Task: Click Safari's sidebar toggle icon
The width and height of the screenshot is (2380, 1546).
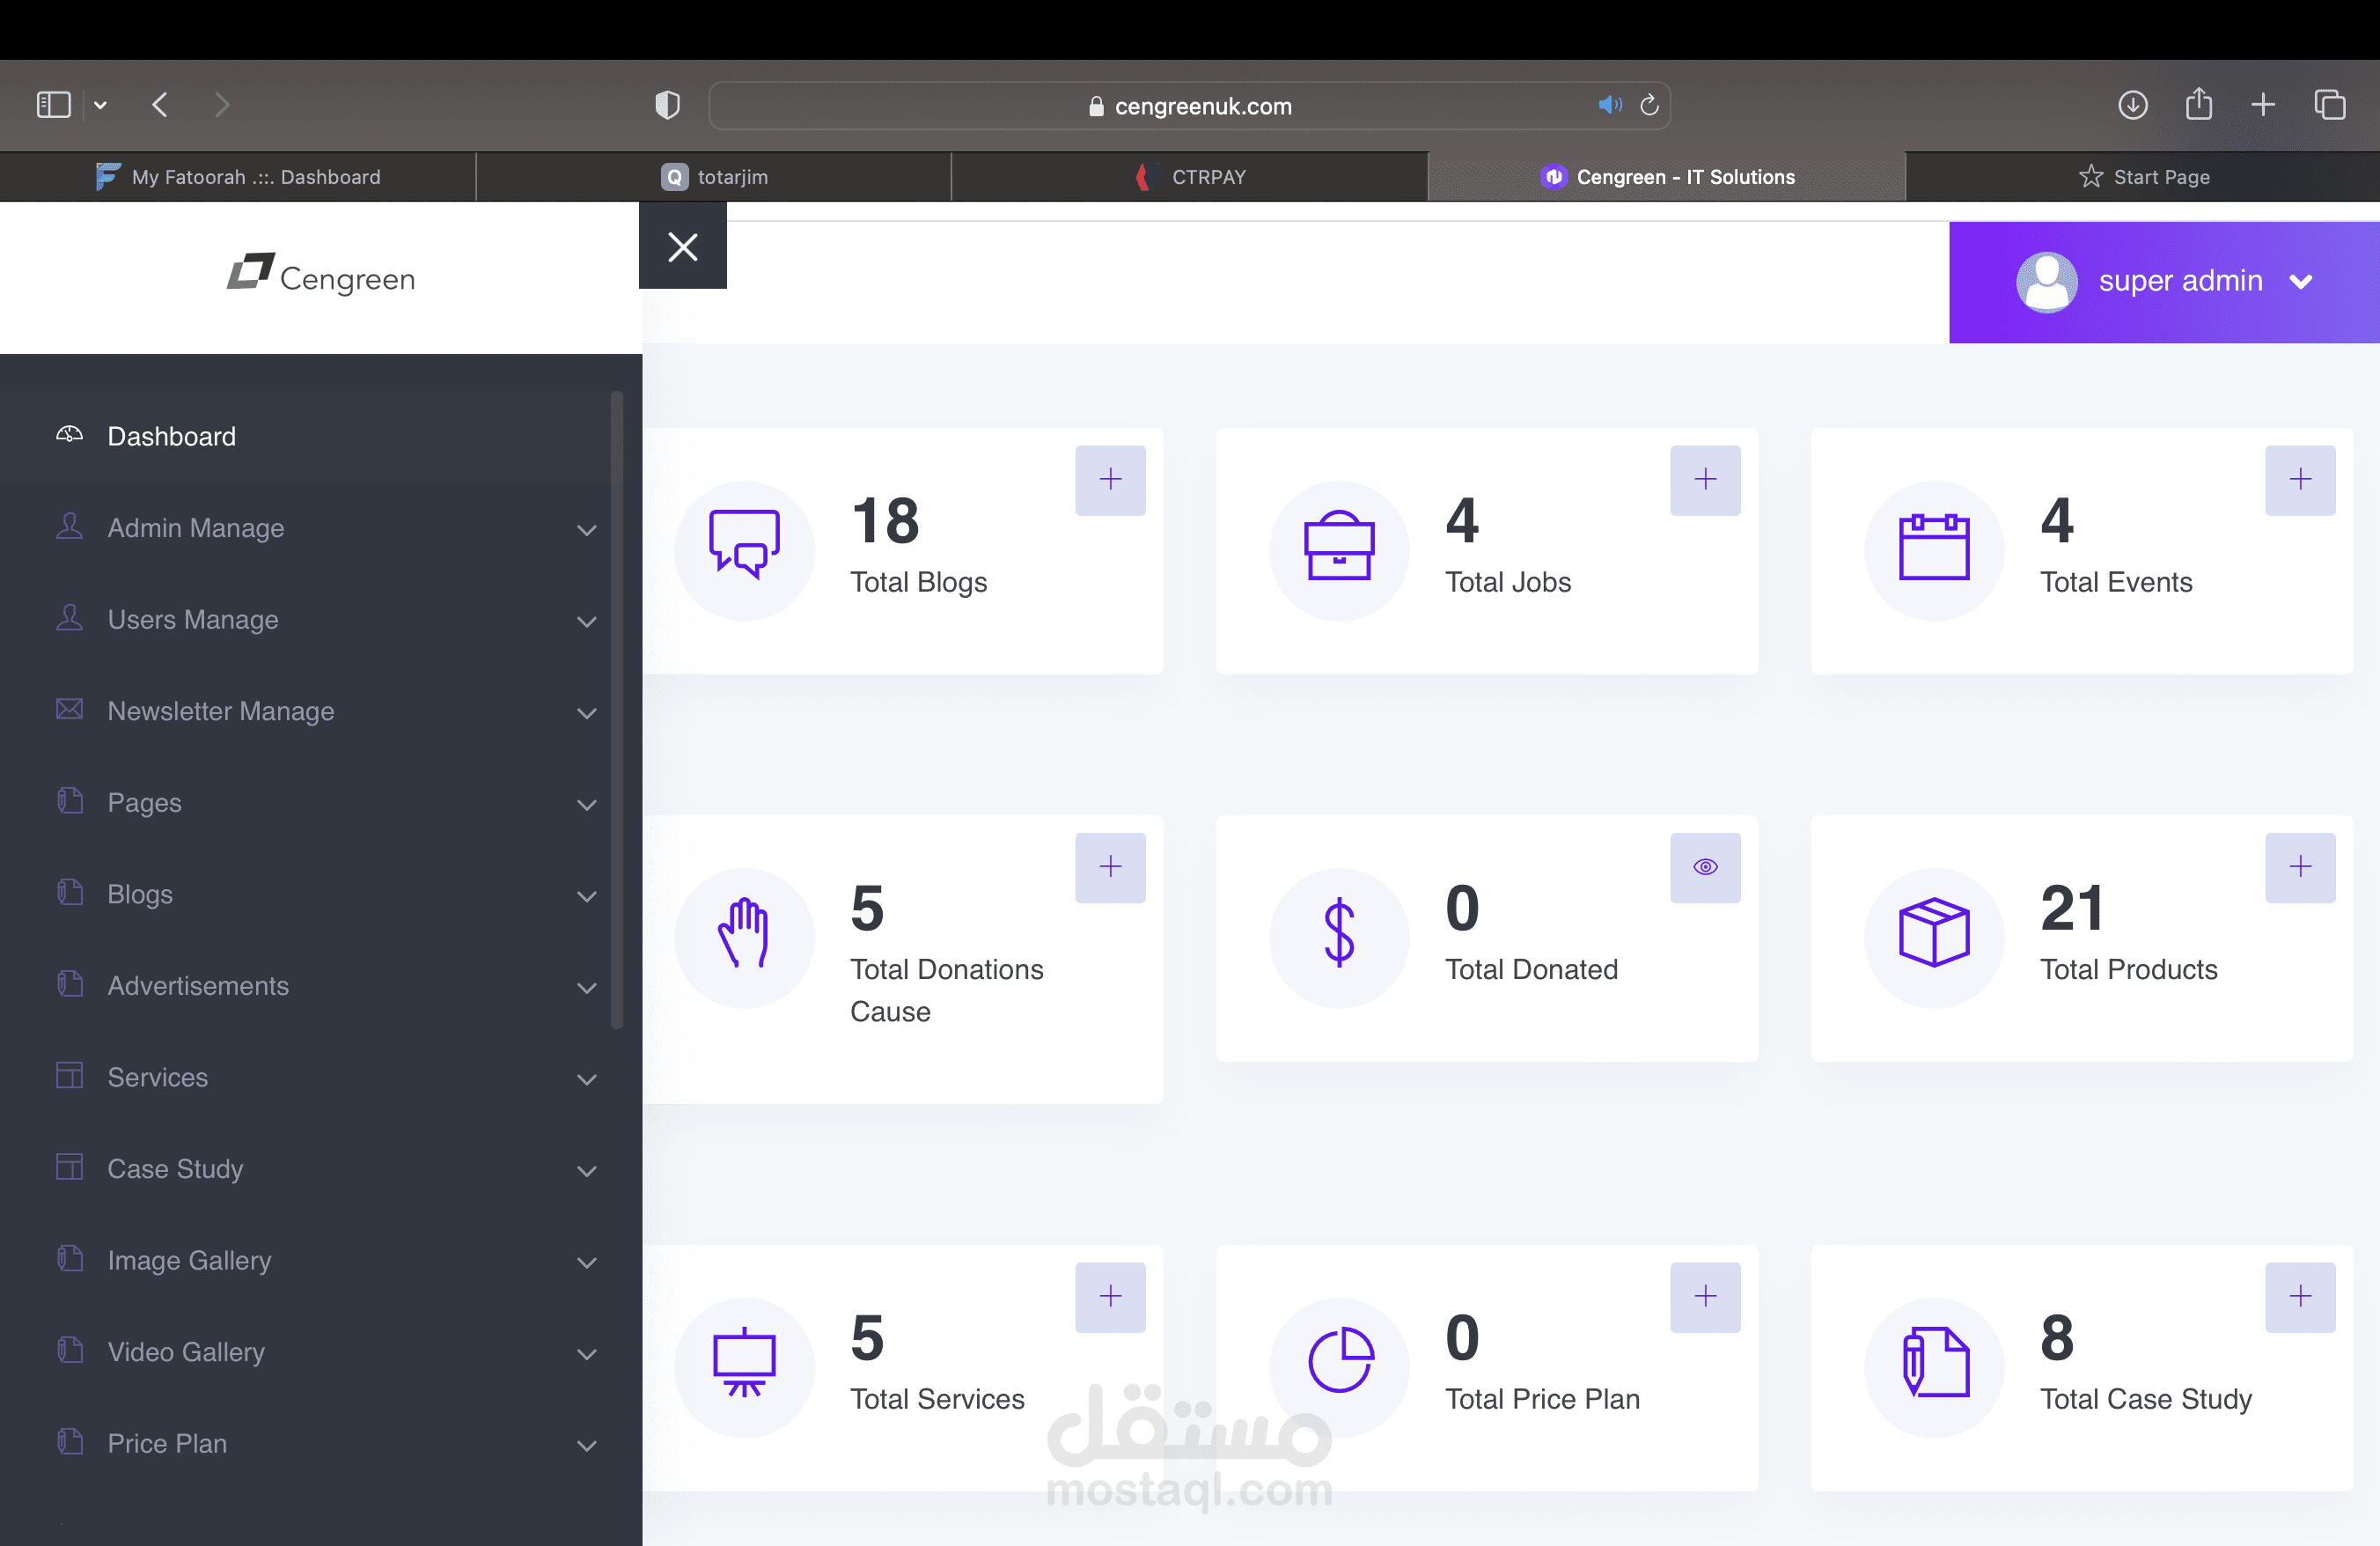Action: click(54, 104)
